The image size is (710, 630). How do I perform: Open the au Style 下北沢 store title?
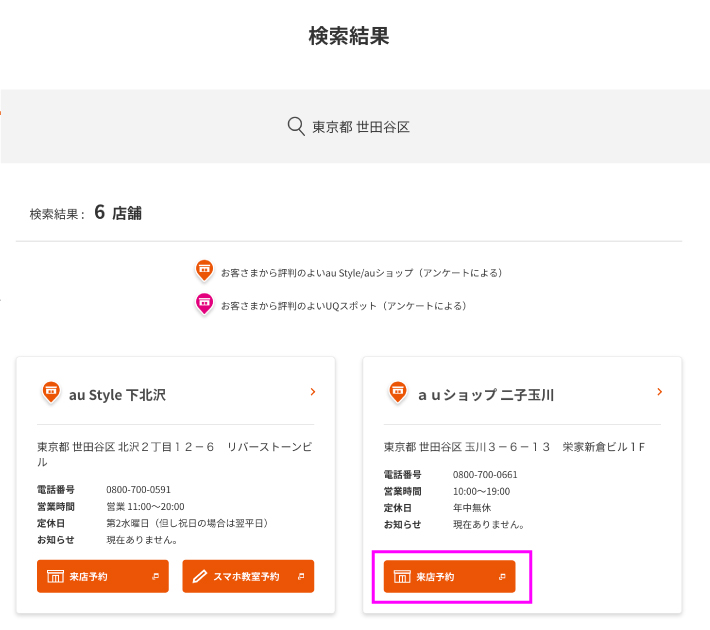coord(117,395)
